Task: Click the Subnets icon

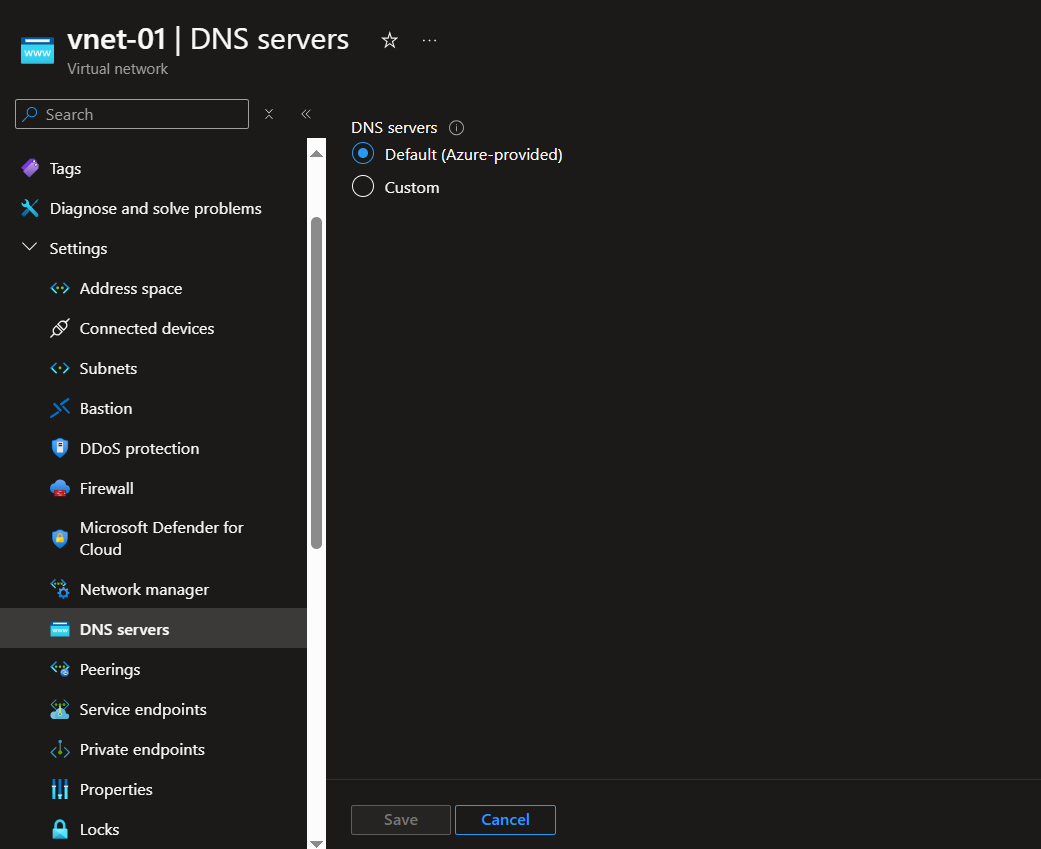Action: pos(60,368)
